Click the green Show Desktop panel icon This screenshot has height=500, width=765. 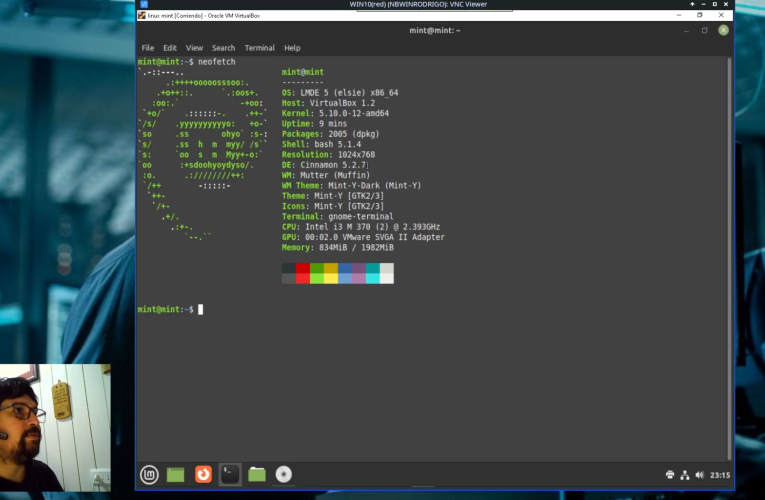pyautogui.click(x=176, y=474)
